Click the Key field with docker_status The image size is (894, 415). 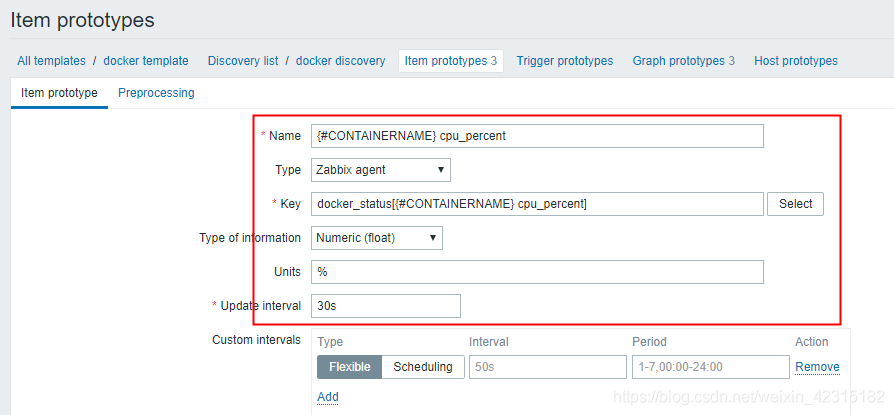coord(537,204)
